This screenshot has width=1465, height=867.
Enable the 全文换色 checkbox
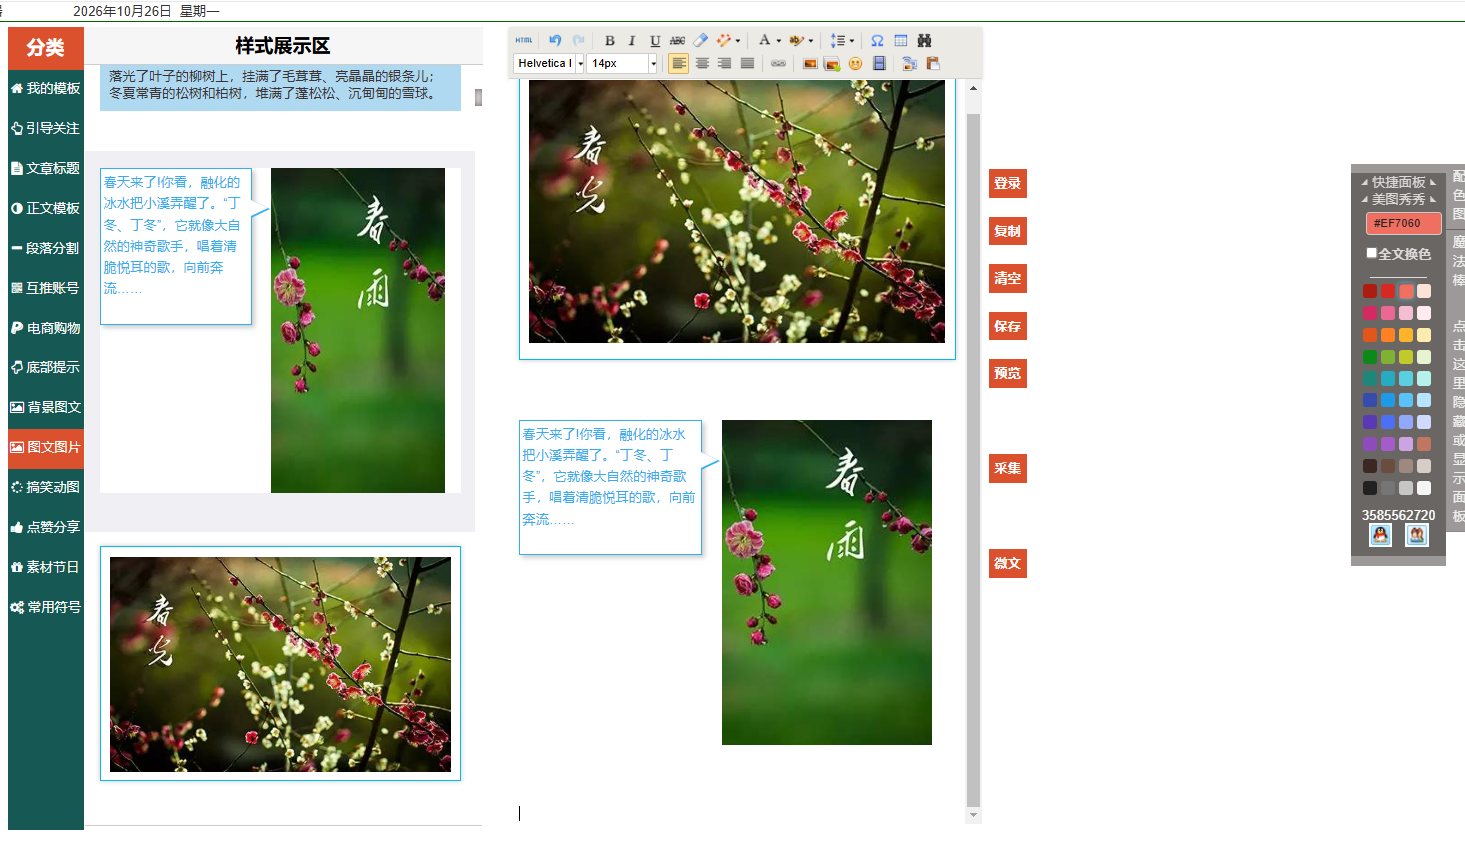coord(1372,253)
